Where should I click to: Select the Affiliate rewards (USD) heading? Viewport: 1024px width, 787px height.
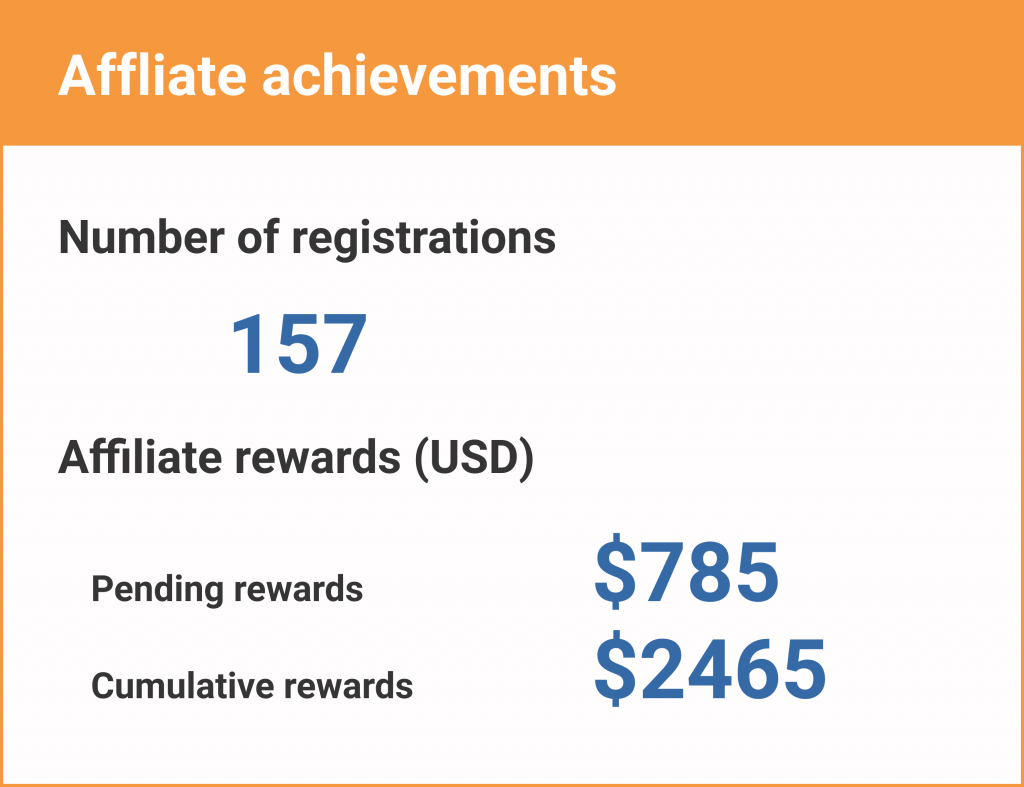coord(296,458)
